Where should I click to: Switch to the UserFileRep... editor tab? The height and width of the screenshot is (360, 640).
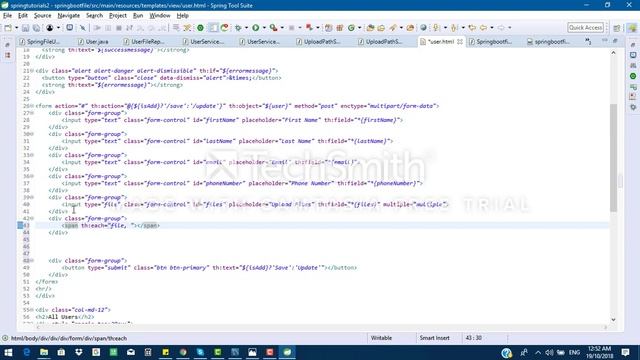click(x=144, y=42)
